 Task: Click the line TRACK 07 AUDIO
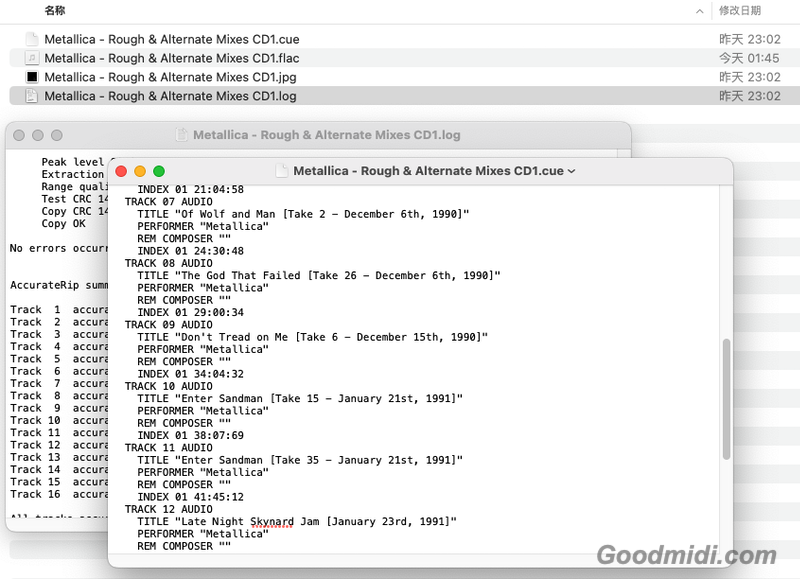click(x=169, y=202)
